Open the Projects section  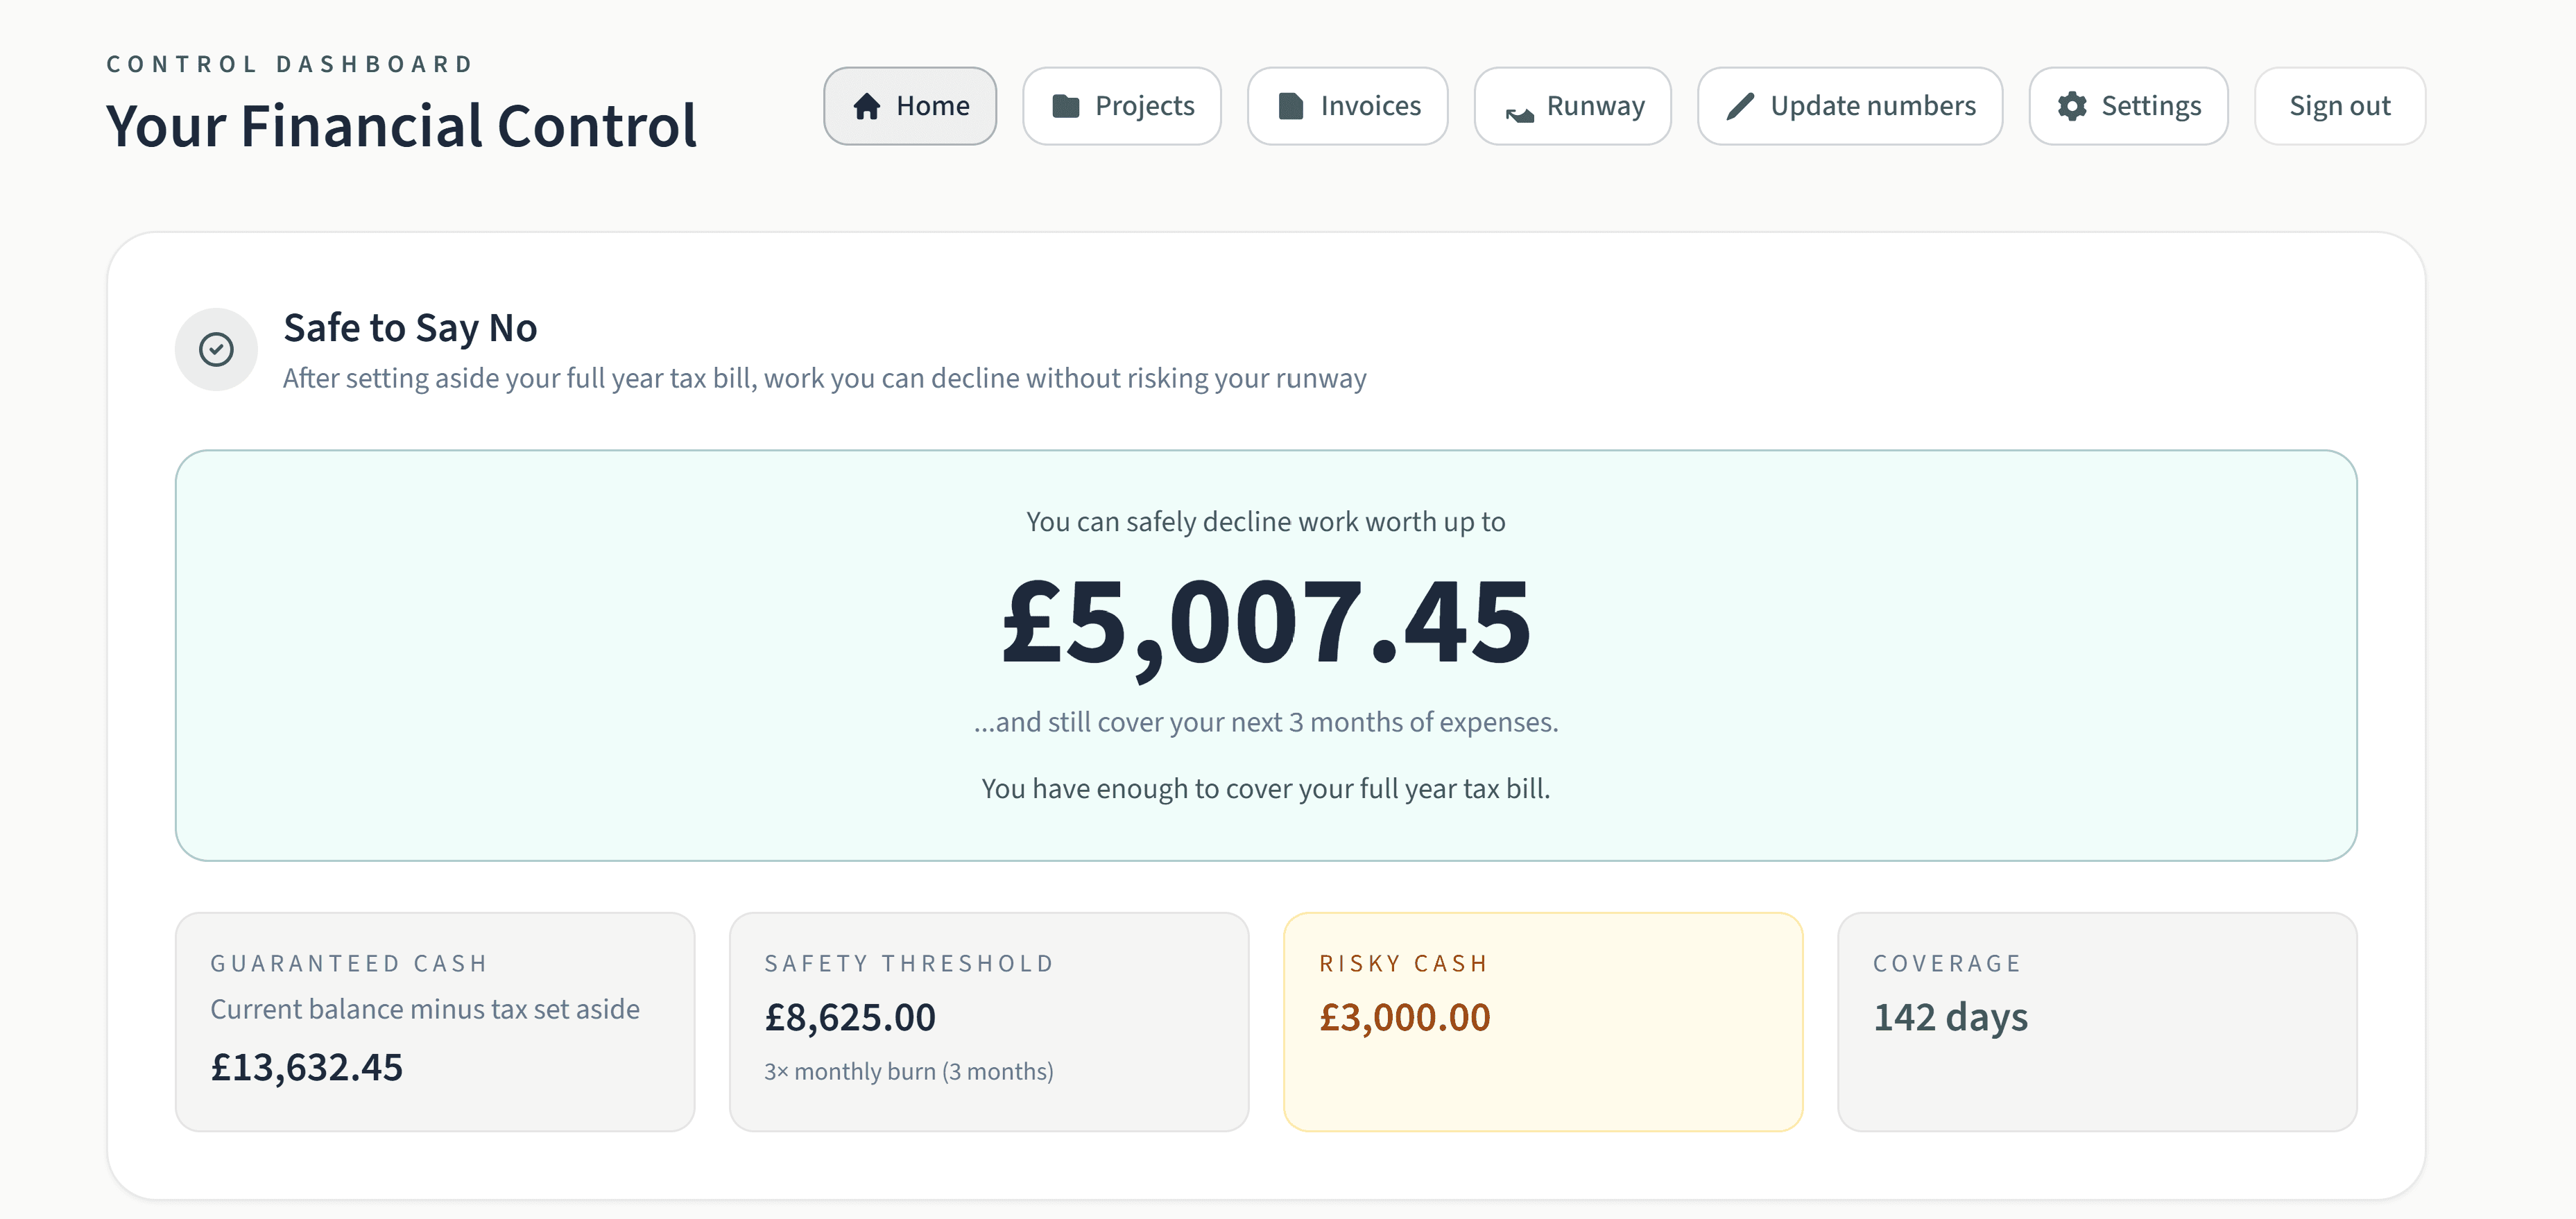1122,106
